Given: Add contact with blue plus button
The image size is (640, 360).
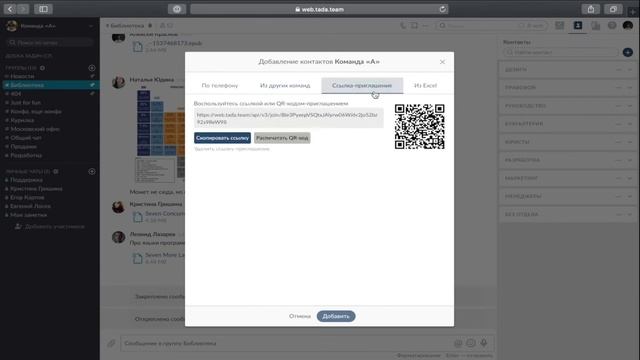Looking at the screenshot, I should point(628,52).
